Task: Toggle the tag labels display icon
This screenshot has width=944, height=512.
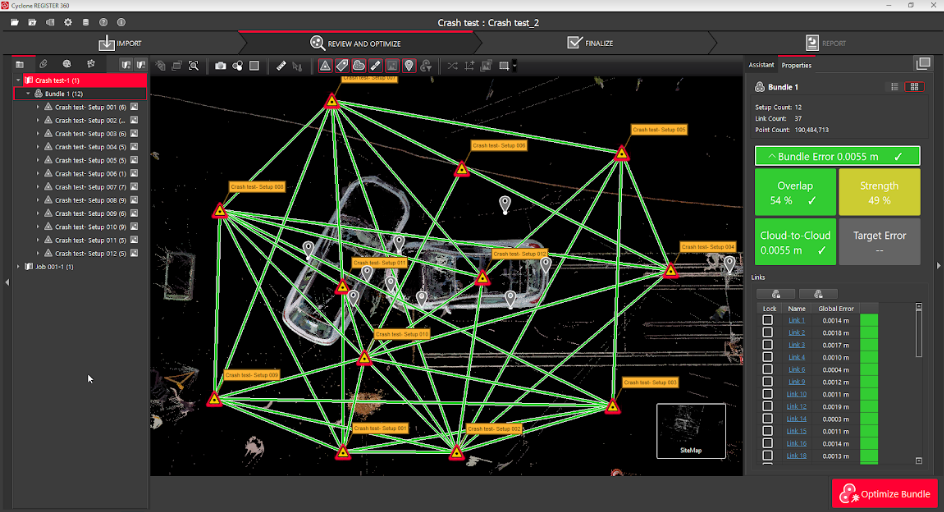Action: [342, 66]
